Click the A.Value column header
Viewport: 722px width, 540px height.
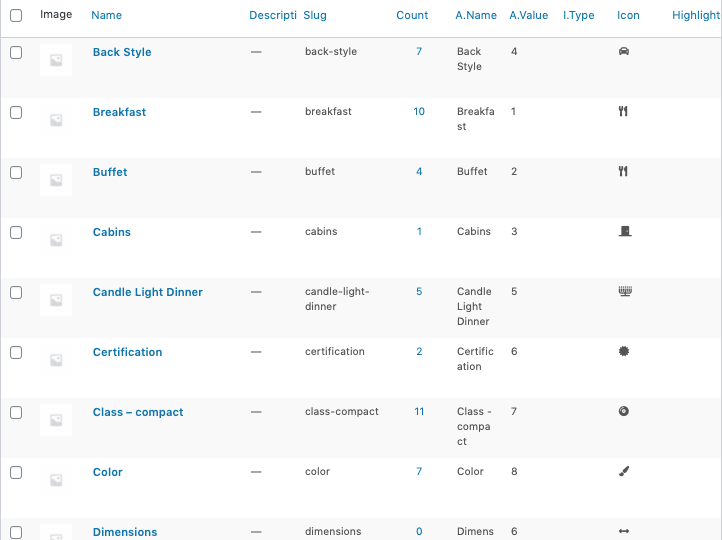click(528, 15)
